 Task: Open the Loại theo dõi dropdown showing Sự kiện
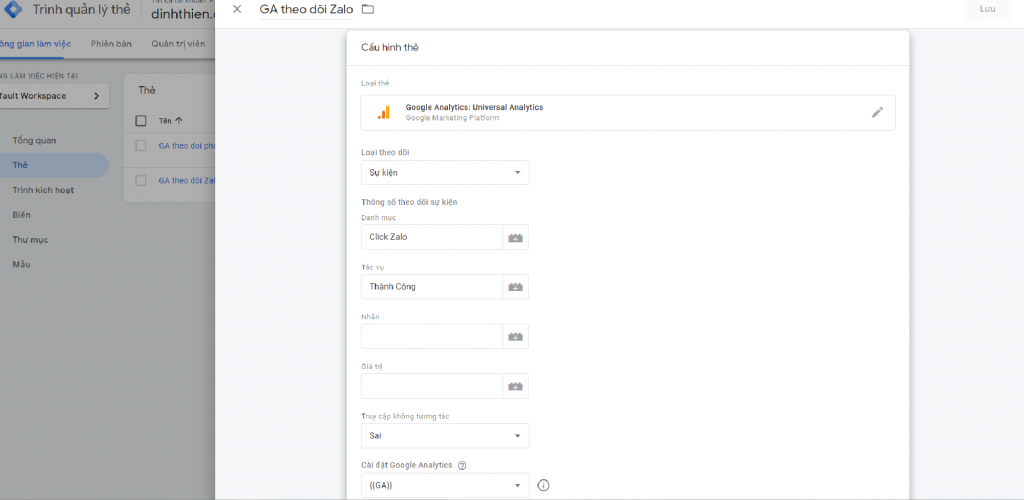tap(445, 173)
